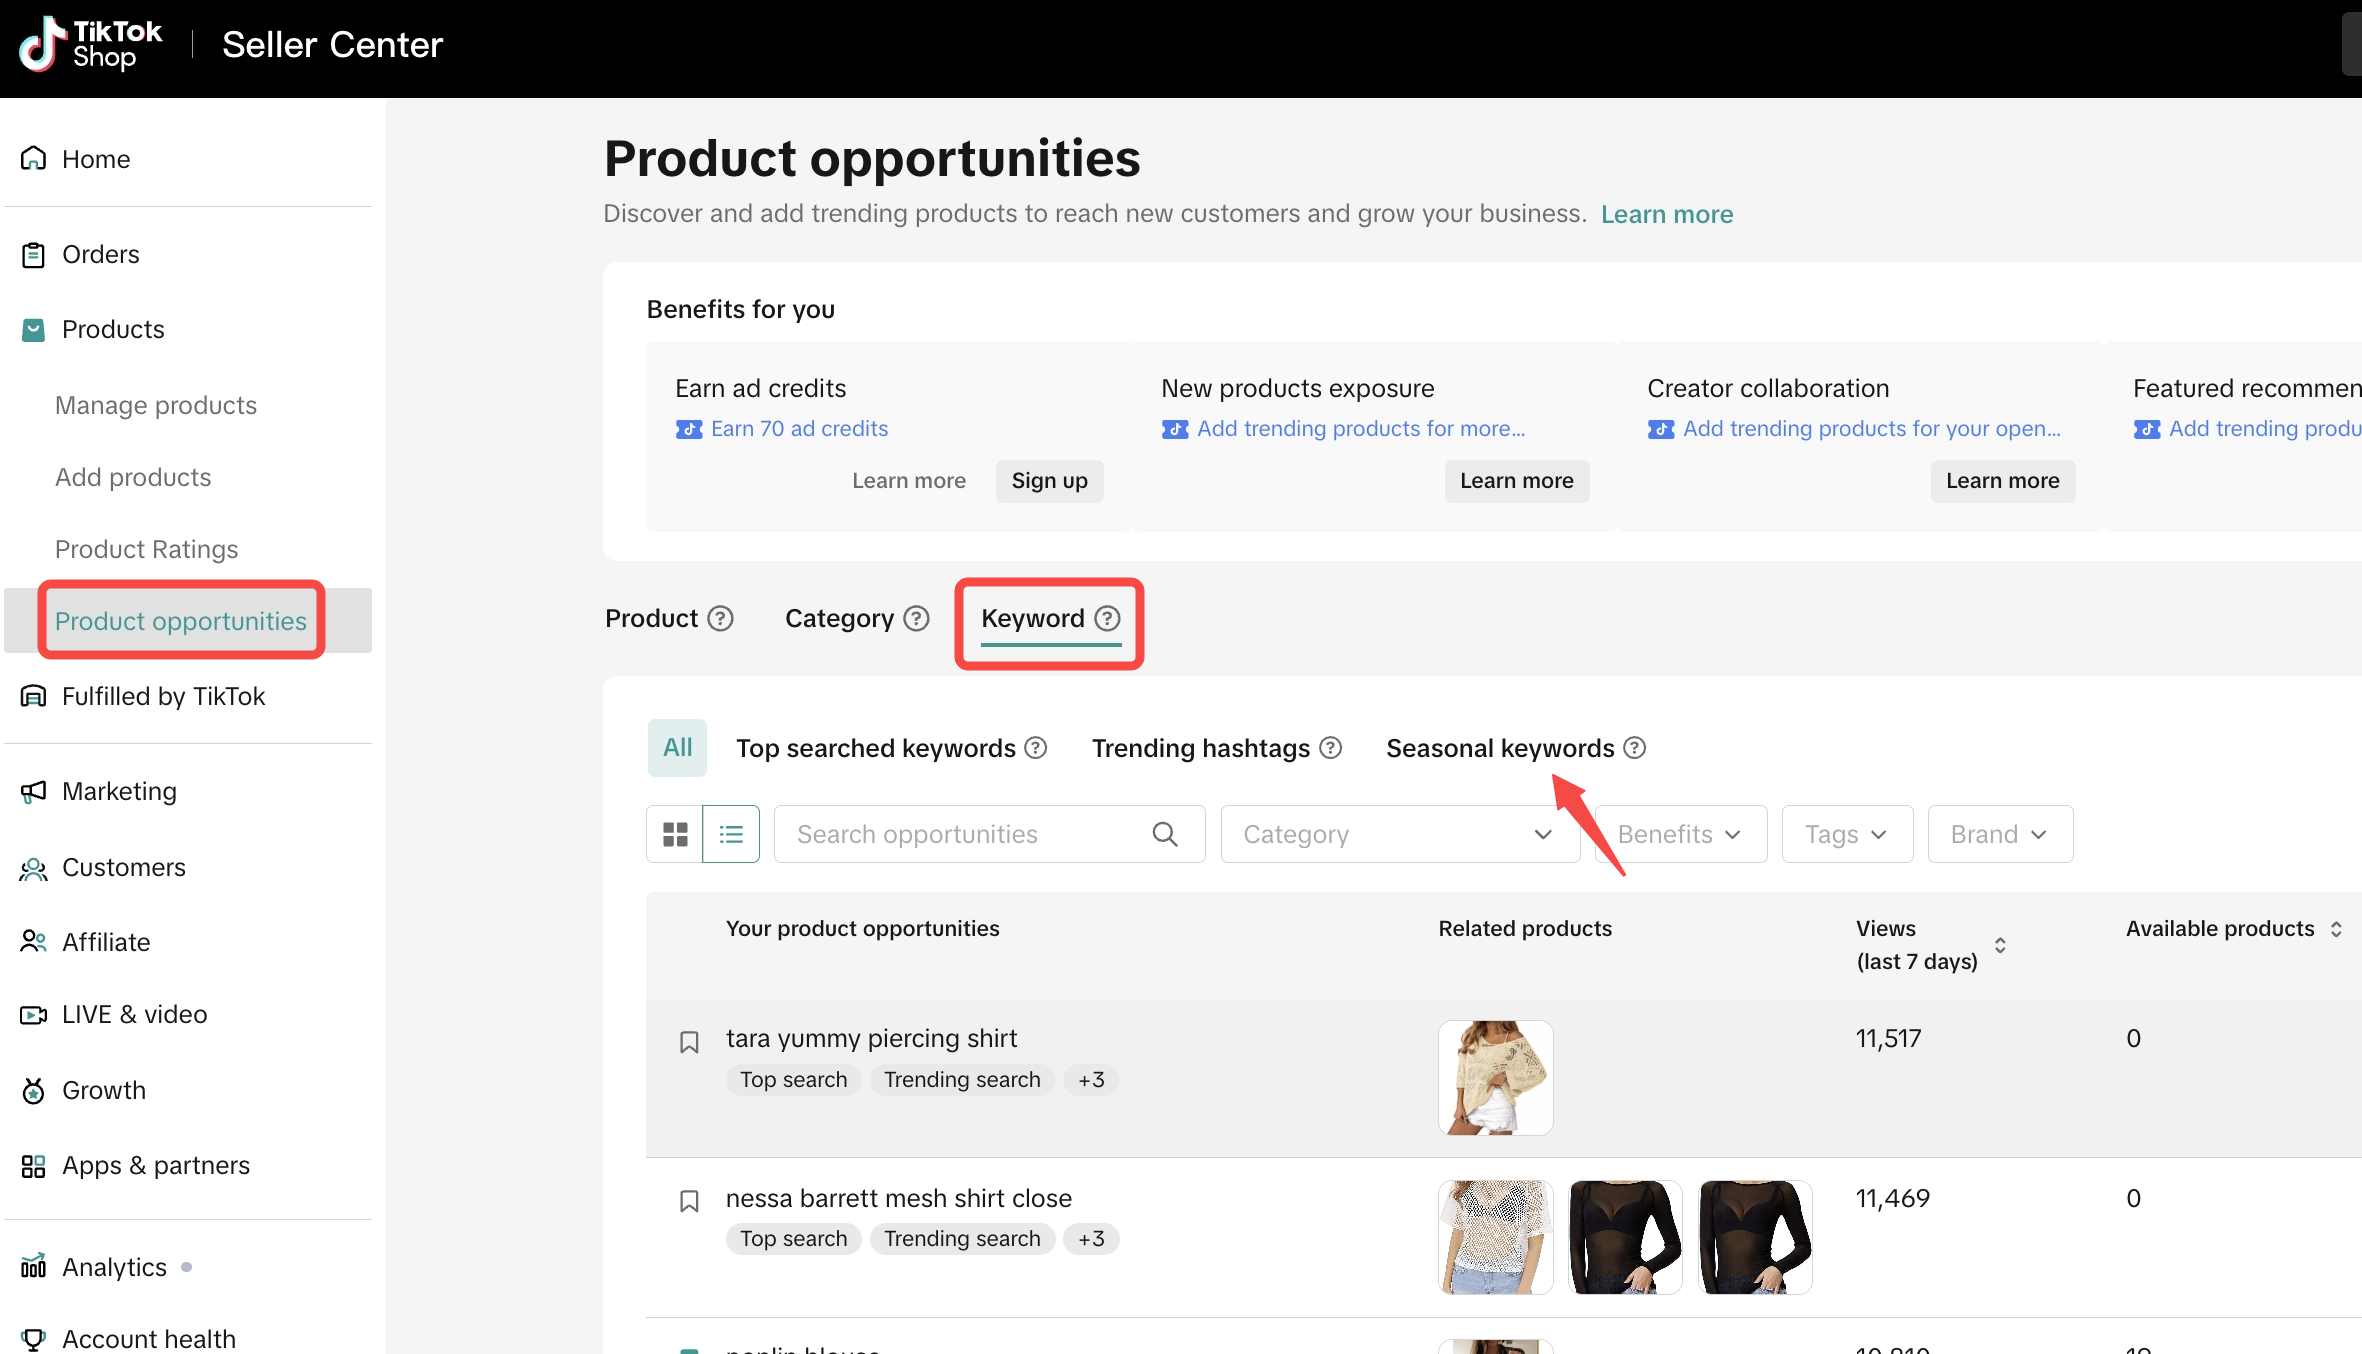Switch to the Product tab

coord(652,618)
